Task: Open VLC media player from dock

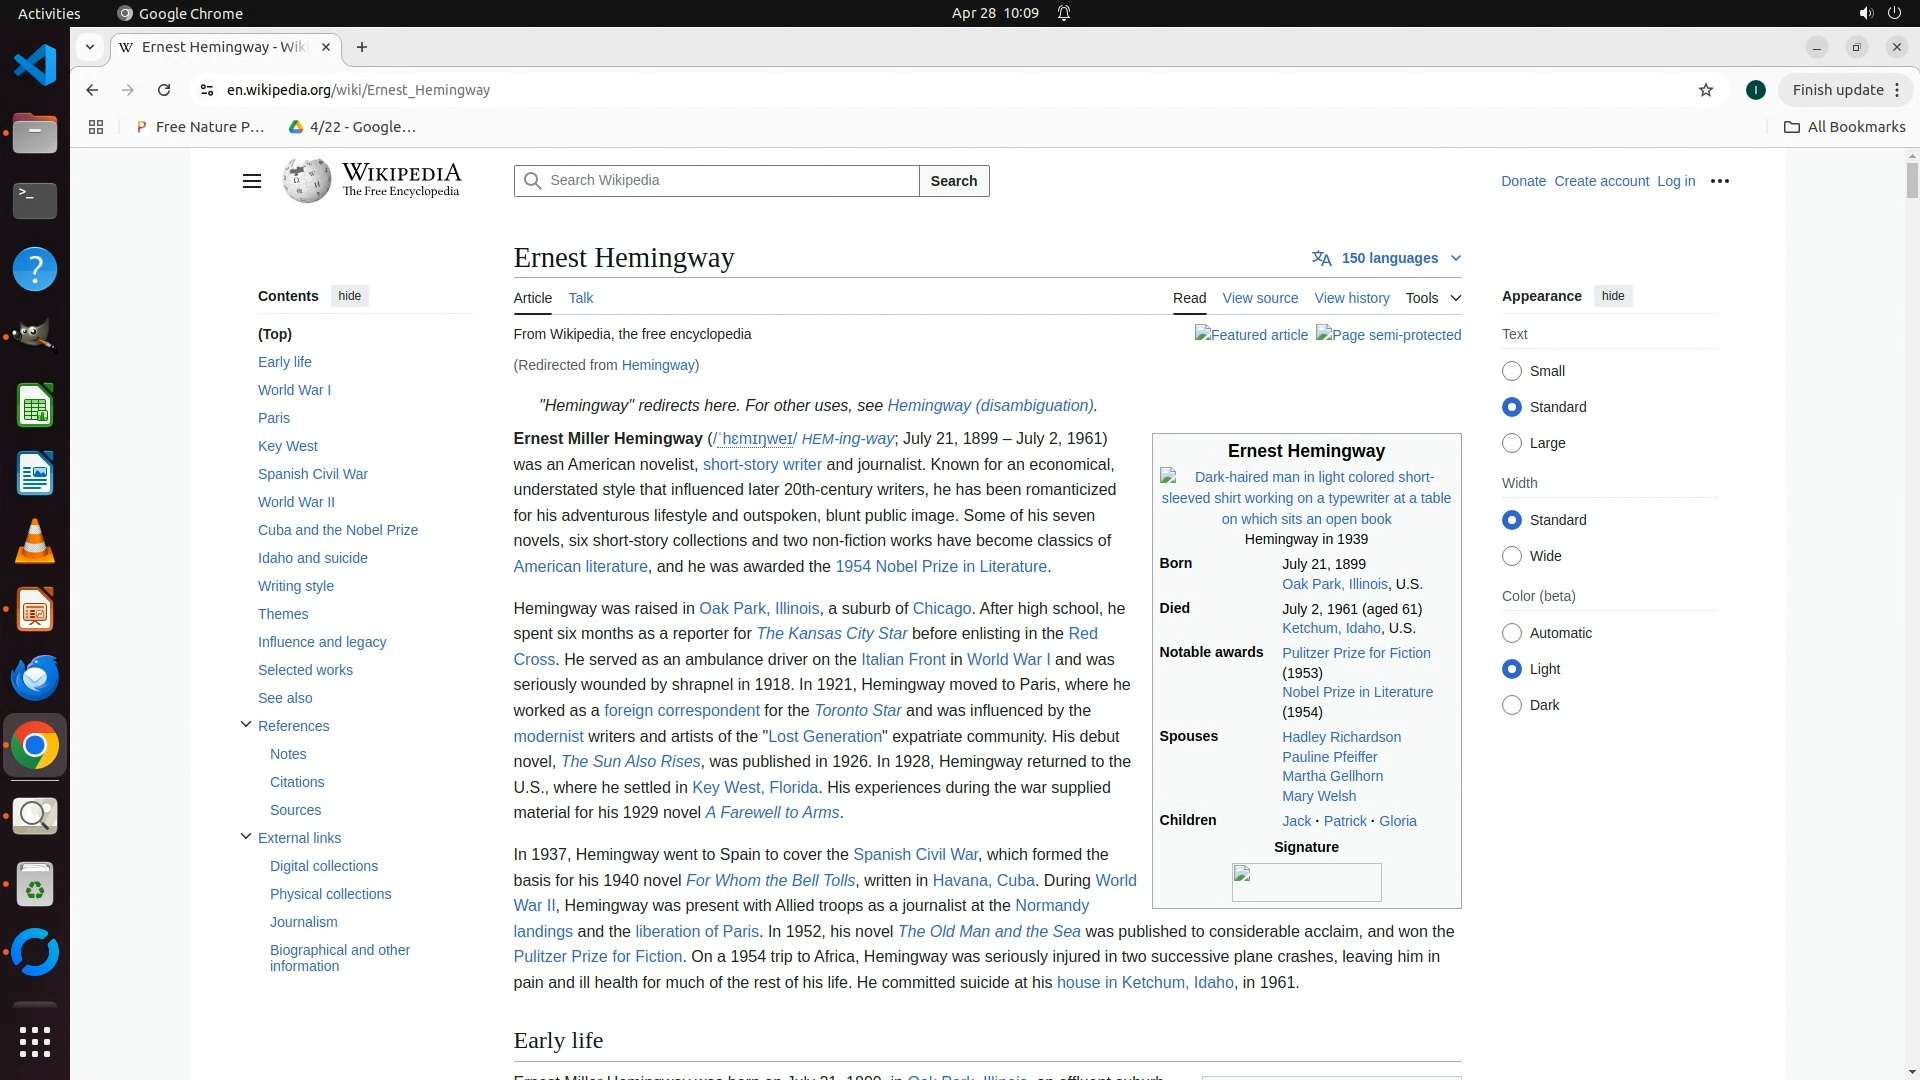Action: pos(35,542)
